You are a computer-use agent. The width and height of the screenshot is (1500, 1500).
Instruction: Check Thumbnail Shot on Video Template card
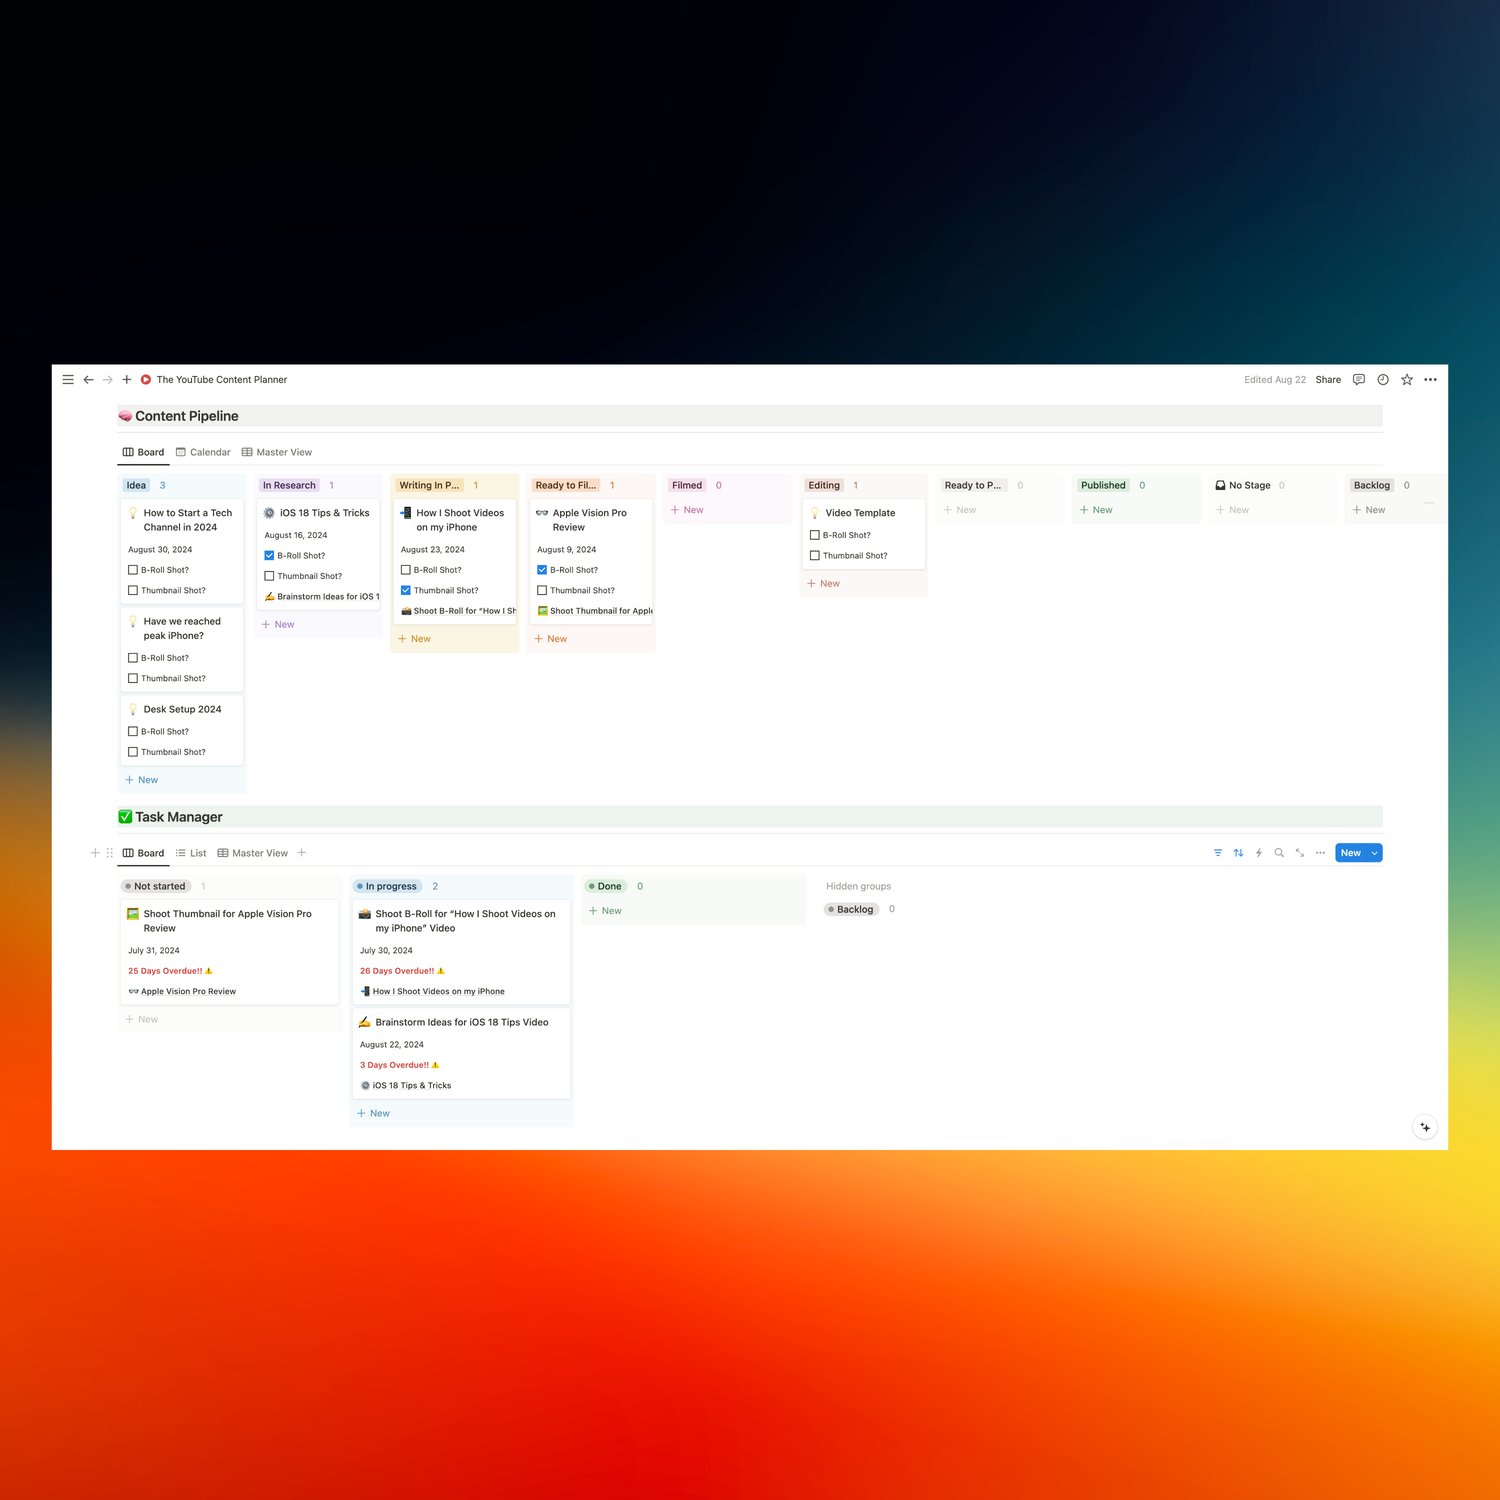pos(815,555)
